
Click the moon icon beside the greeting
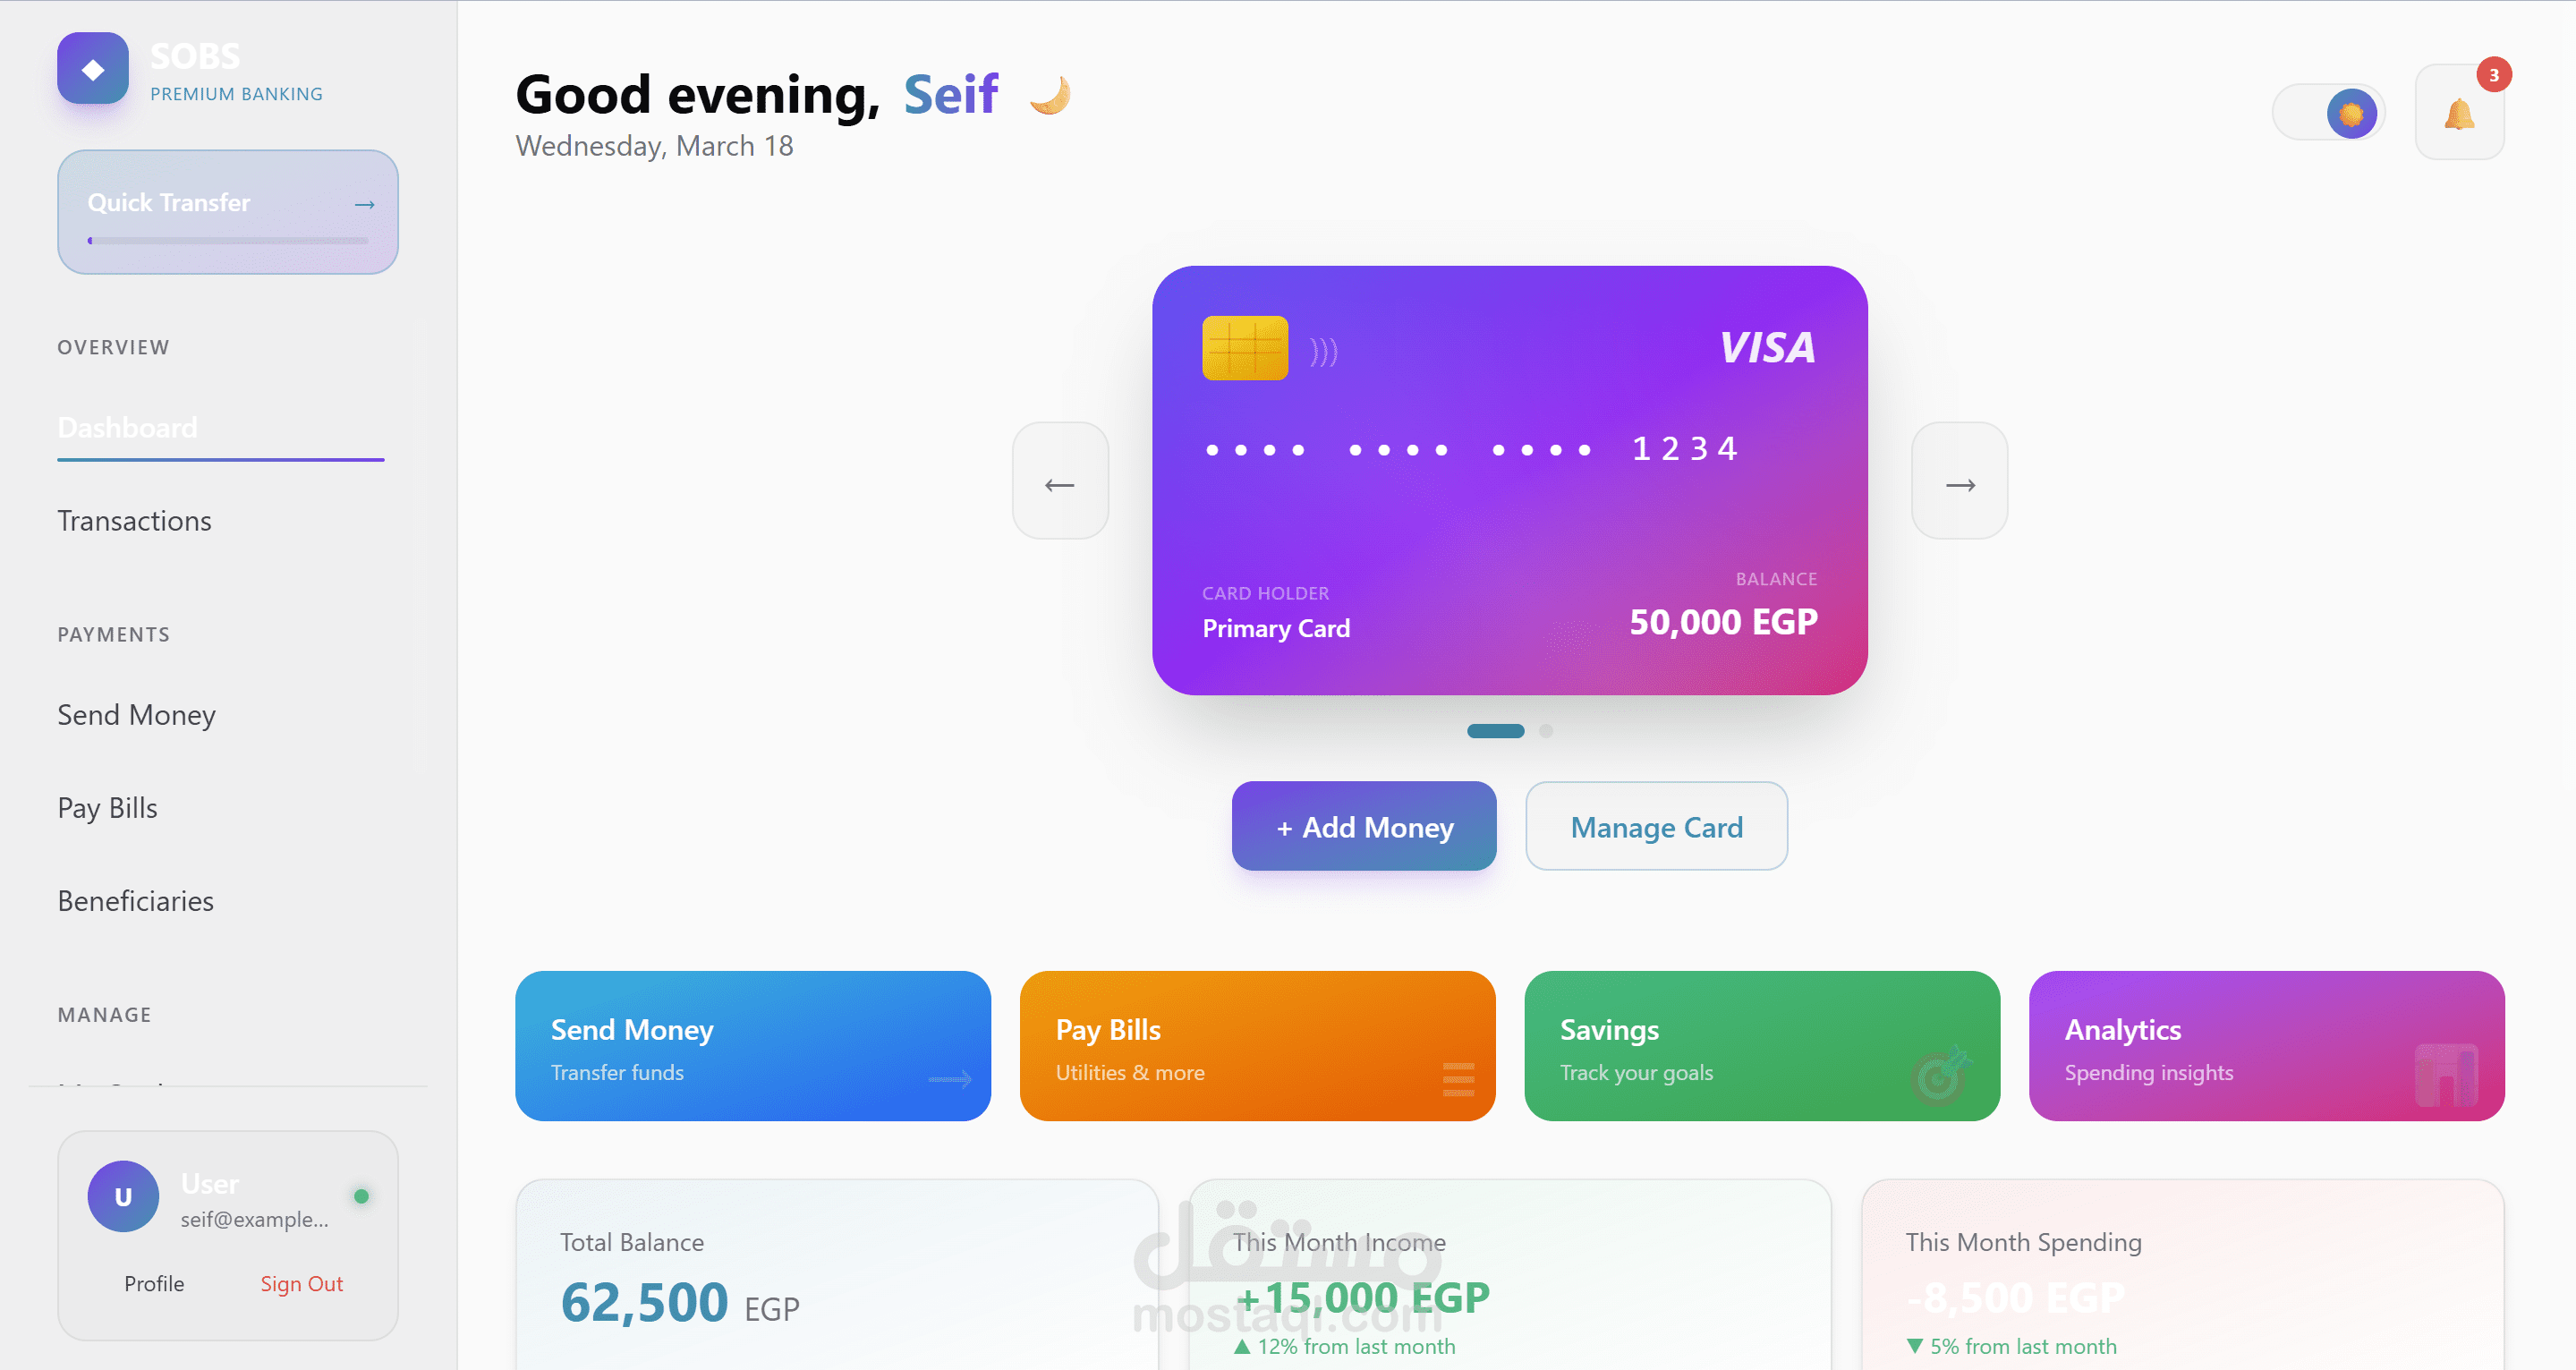[x=1050, y=96]
